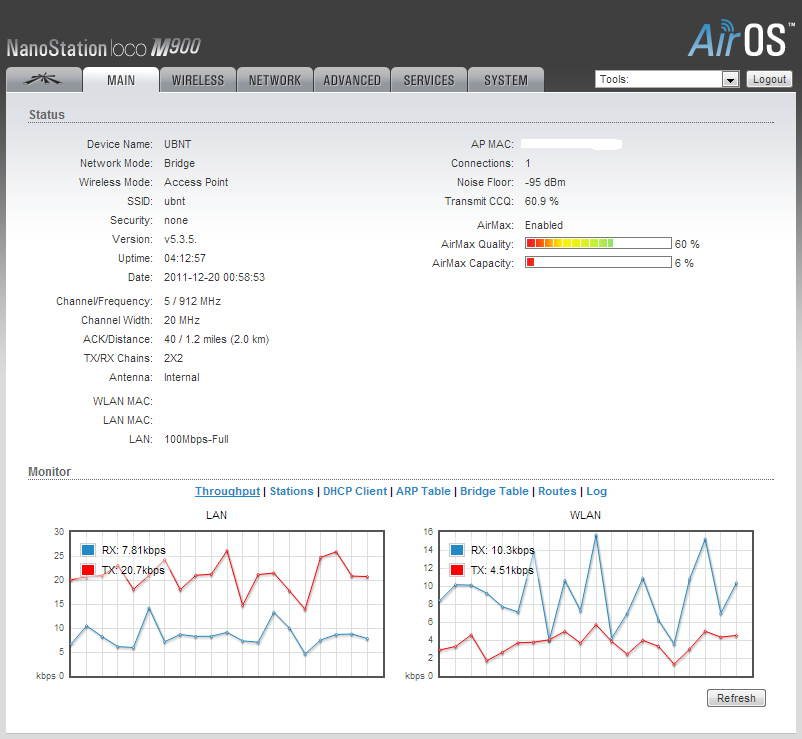This screenshot has width=802, height=739.
Task: Open the NETWORK tab
Action: coord(275,80)
